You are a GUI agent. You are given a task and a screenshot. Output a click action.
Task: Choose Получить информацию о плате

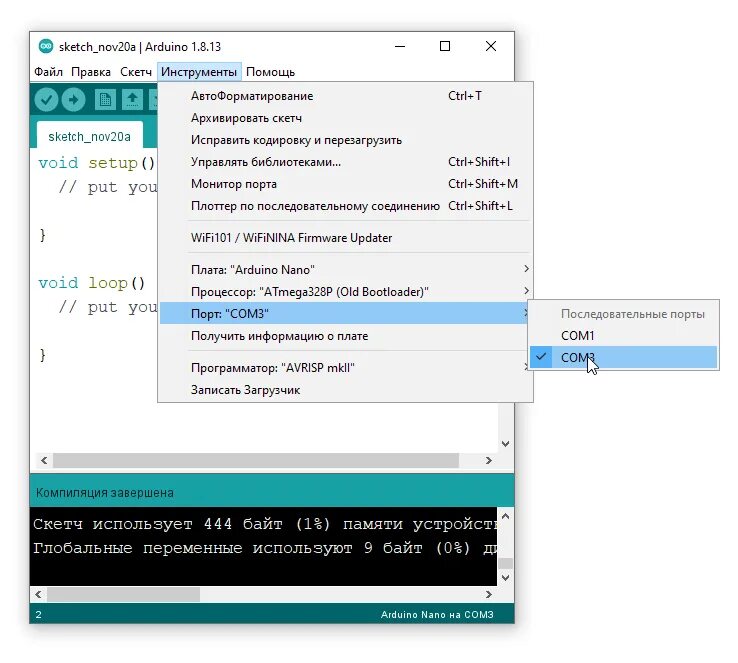pos(346,336)
